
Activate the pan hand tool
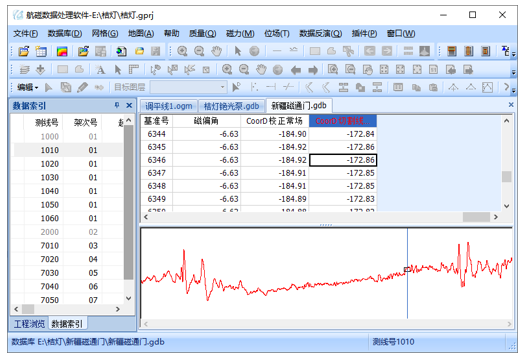[x=217, y=51]
